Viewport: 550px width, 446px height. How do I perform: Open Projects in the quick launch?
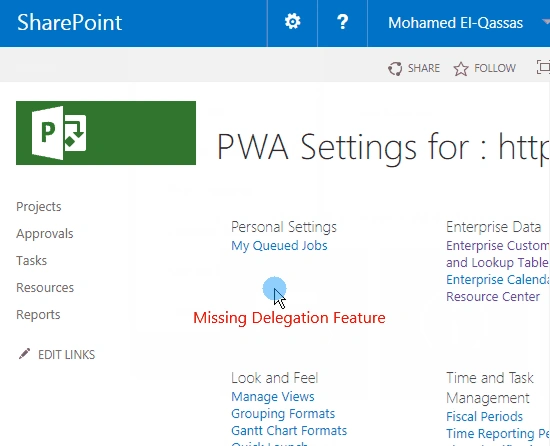[39, 207]
